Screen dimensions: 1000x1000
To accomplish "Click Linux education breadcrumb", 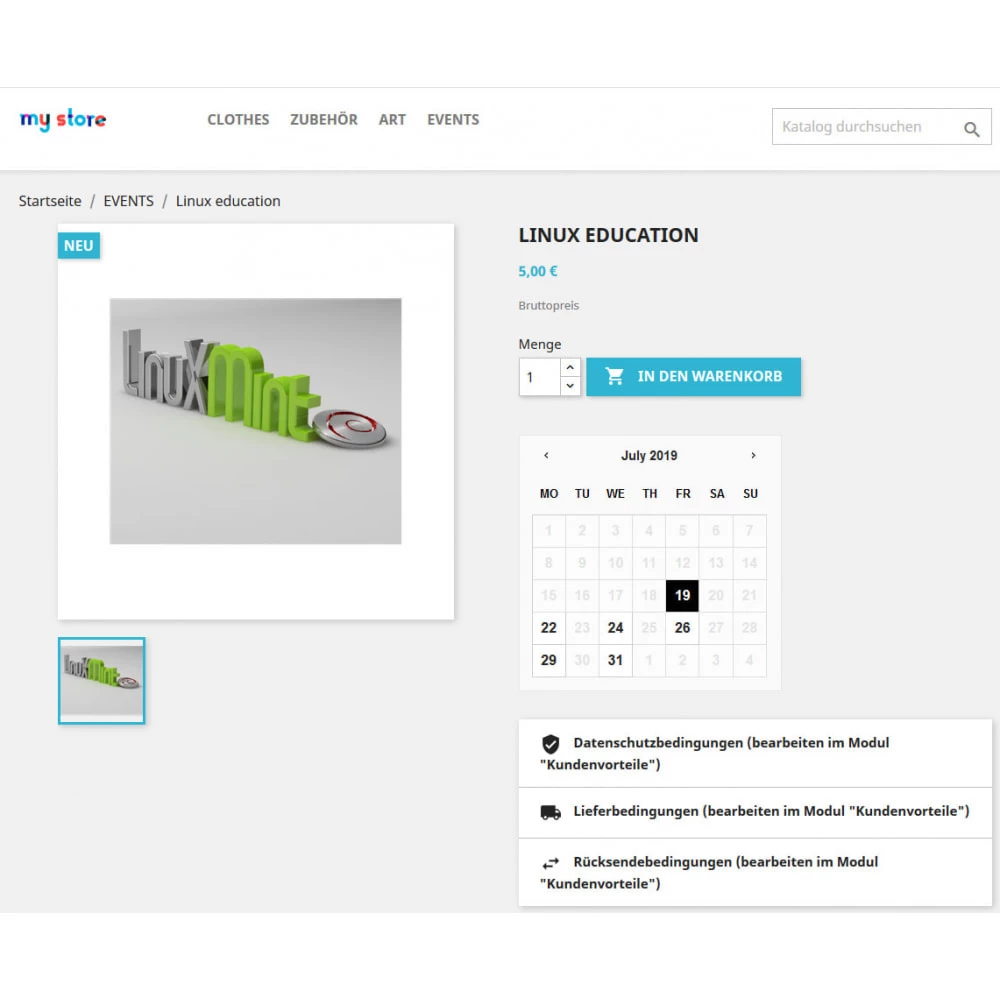I will [228, 201].
